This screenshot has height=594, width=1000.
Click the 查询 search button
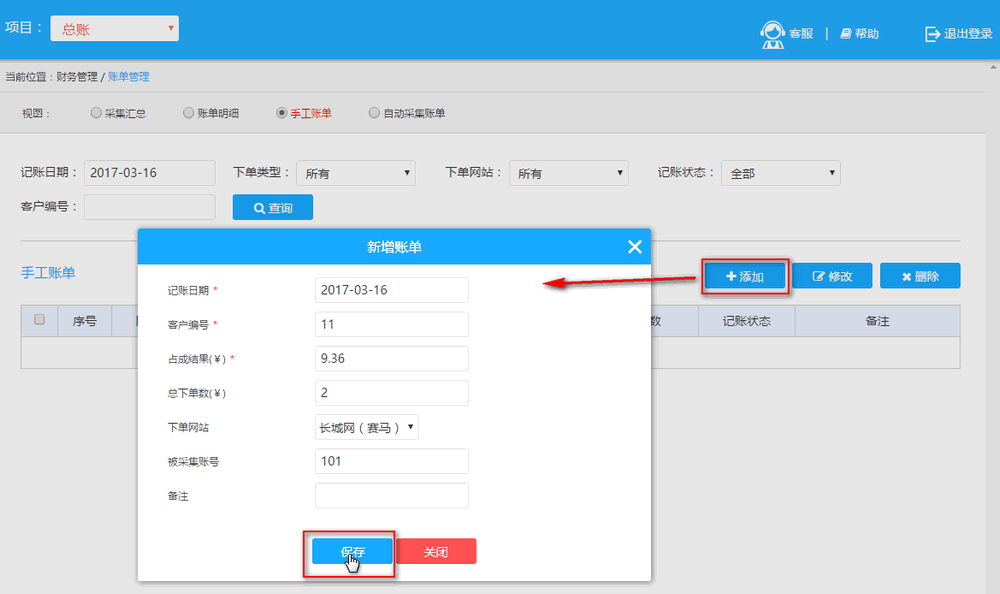coord(272,207)
